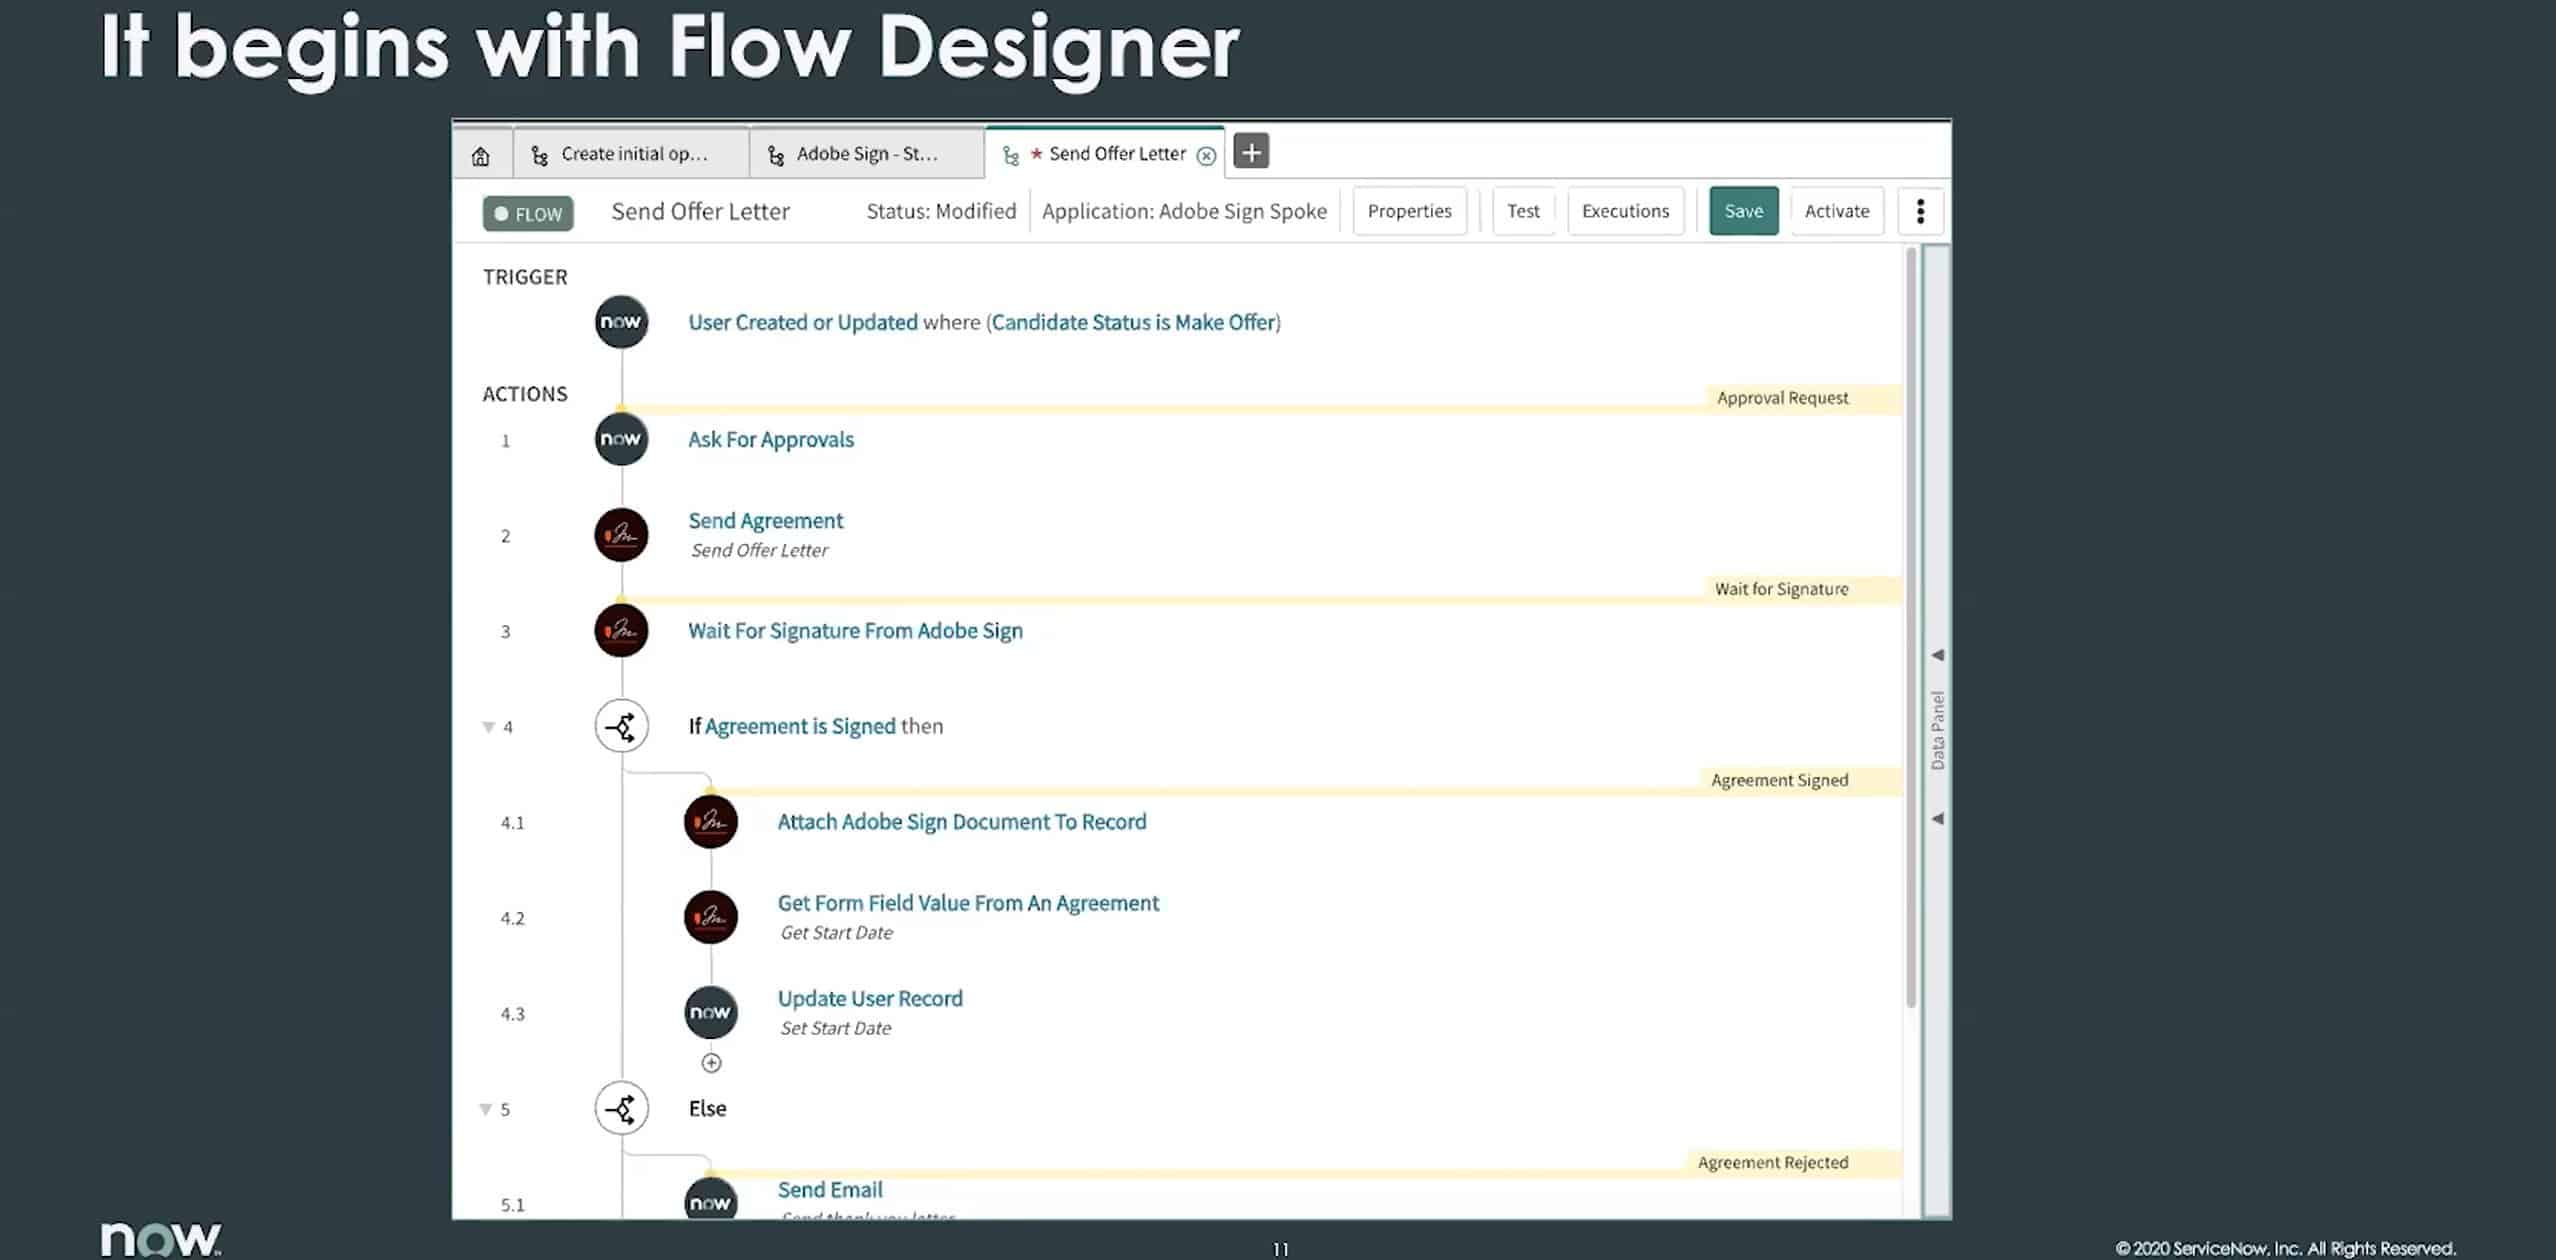Click the Set Start Date annotation

coord(835,1028)
